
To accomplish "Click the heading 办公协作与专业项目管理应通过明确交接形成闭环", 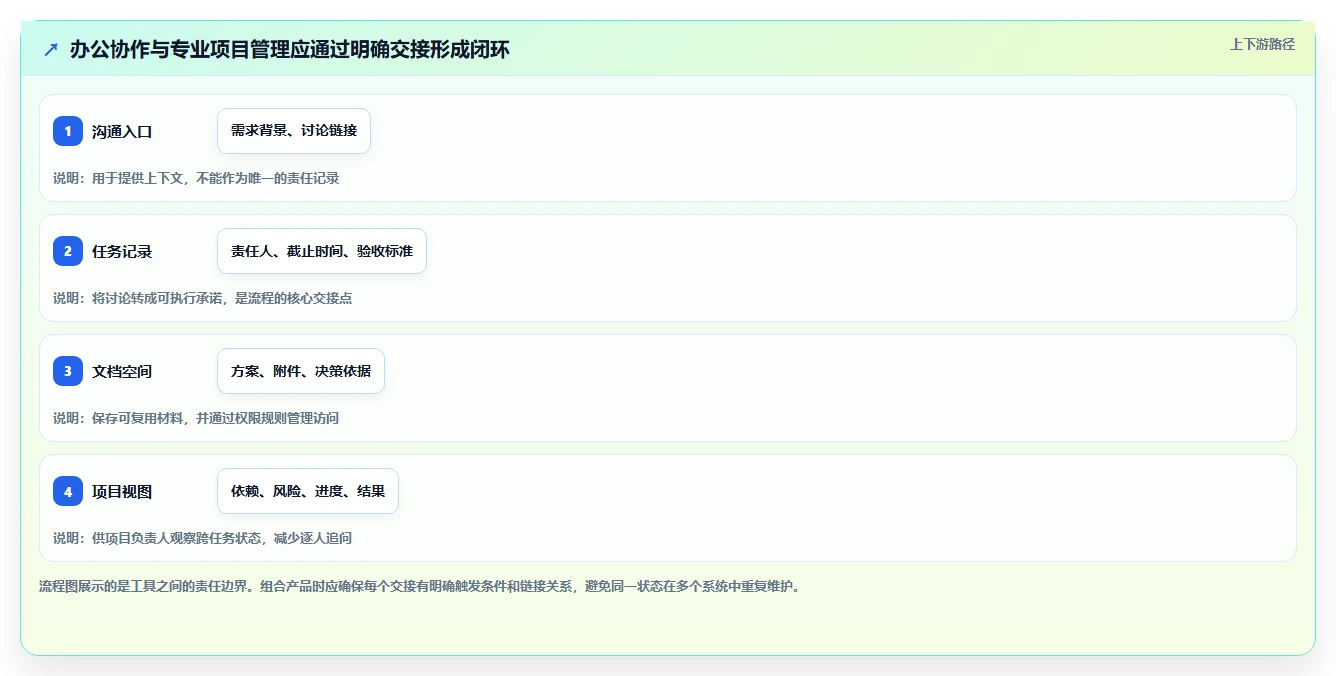I will click(x=289, y=49).
